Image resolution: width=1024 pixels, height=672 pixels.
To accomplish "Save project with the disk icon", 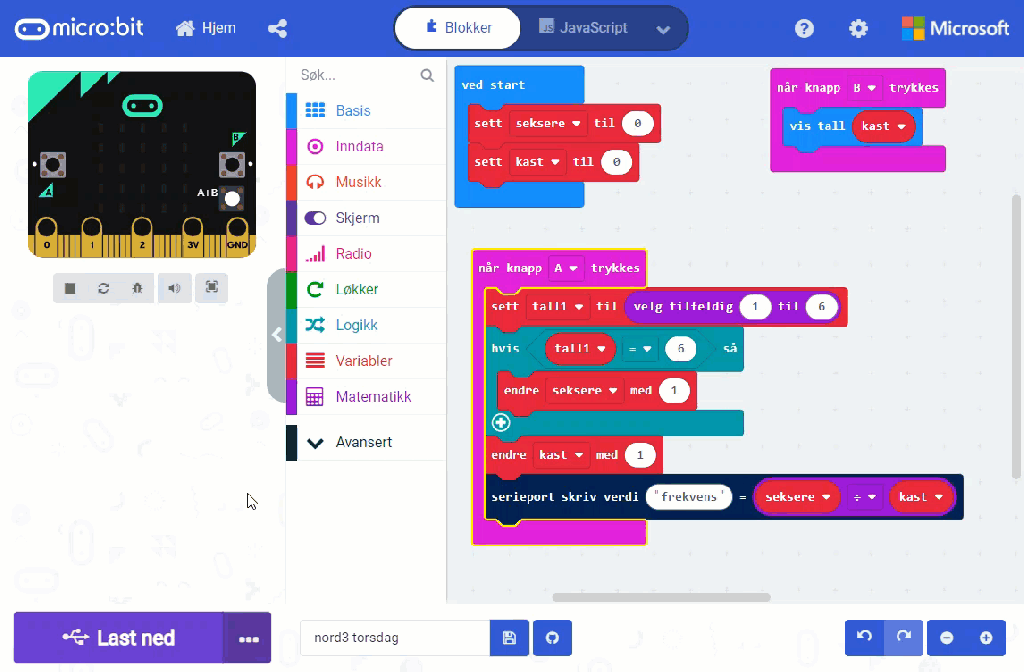I will [x=509, y=638].
